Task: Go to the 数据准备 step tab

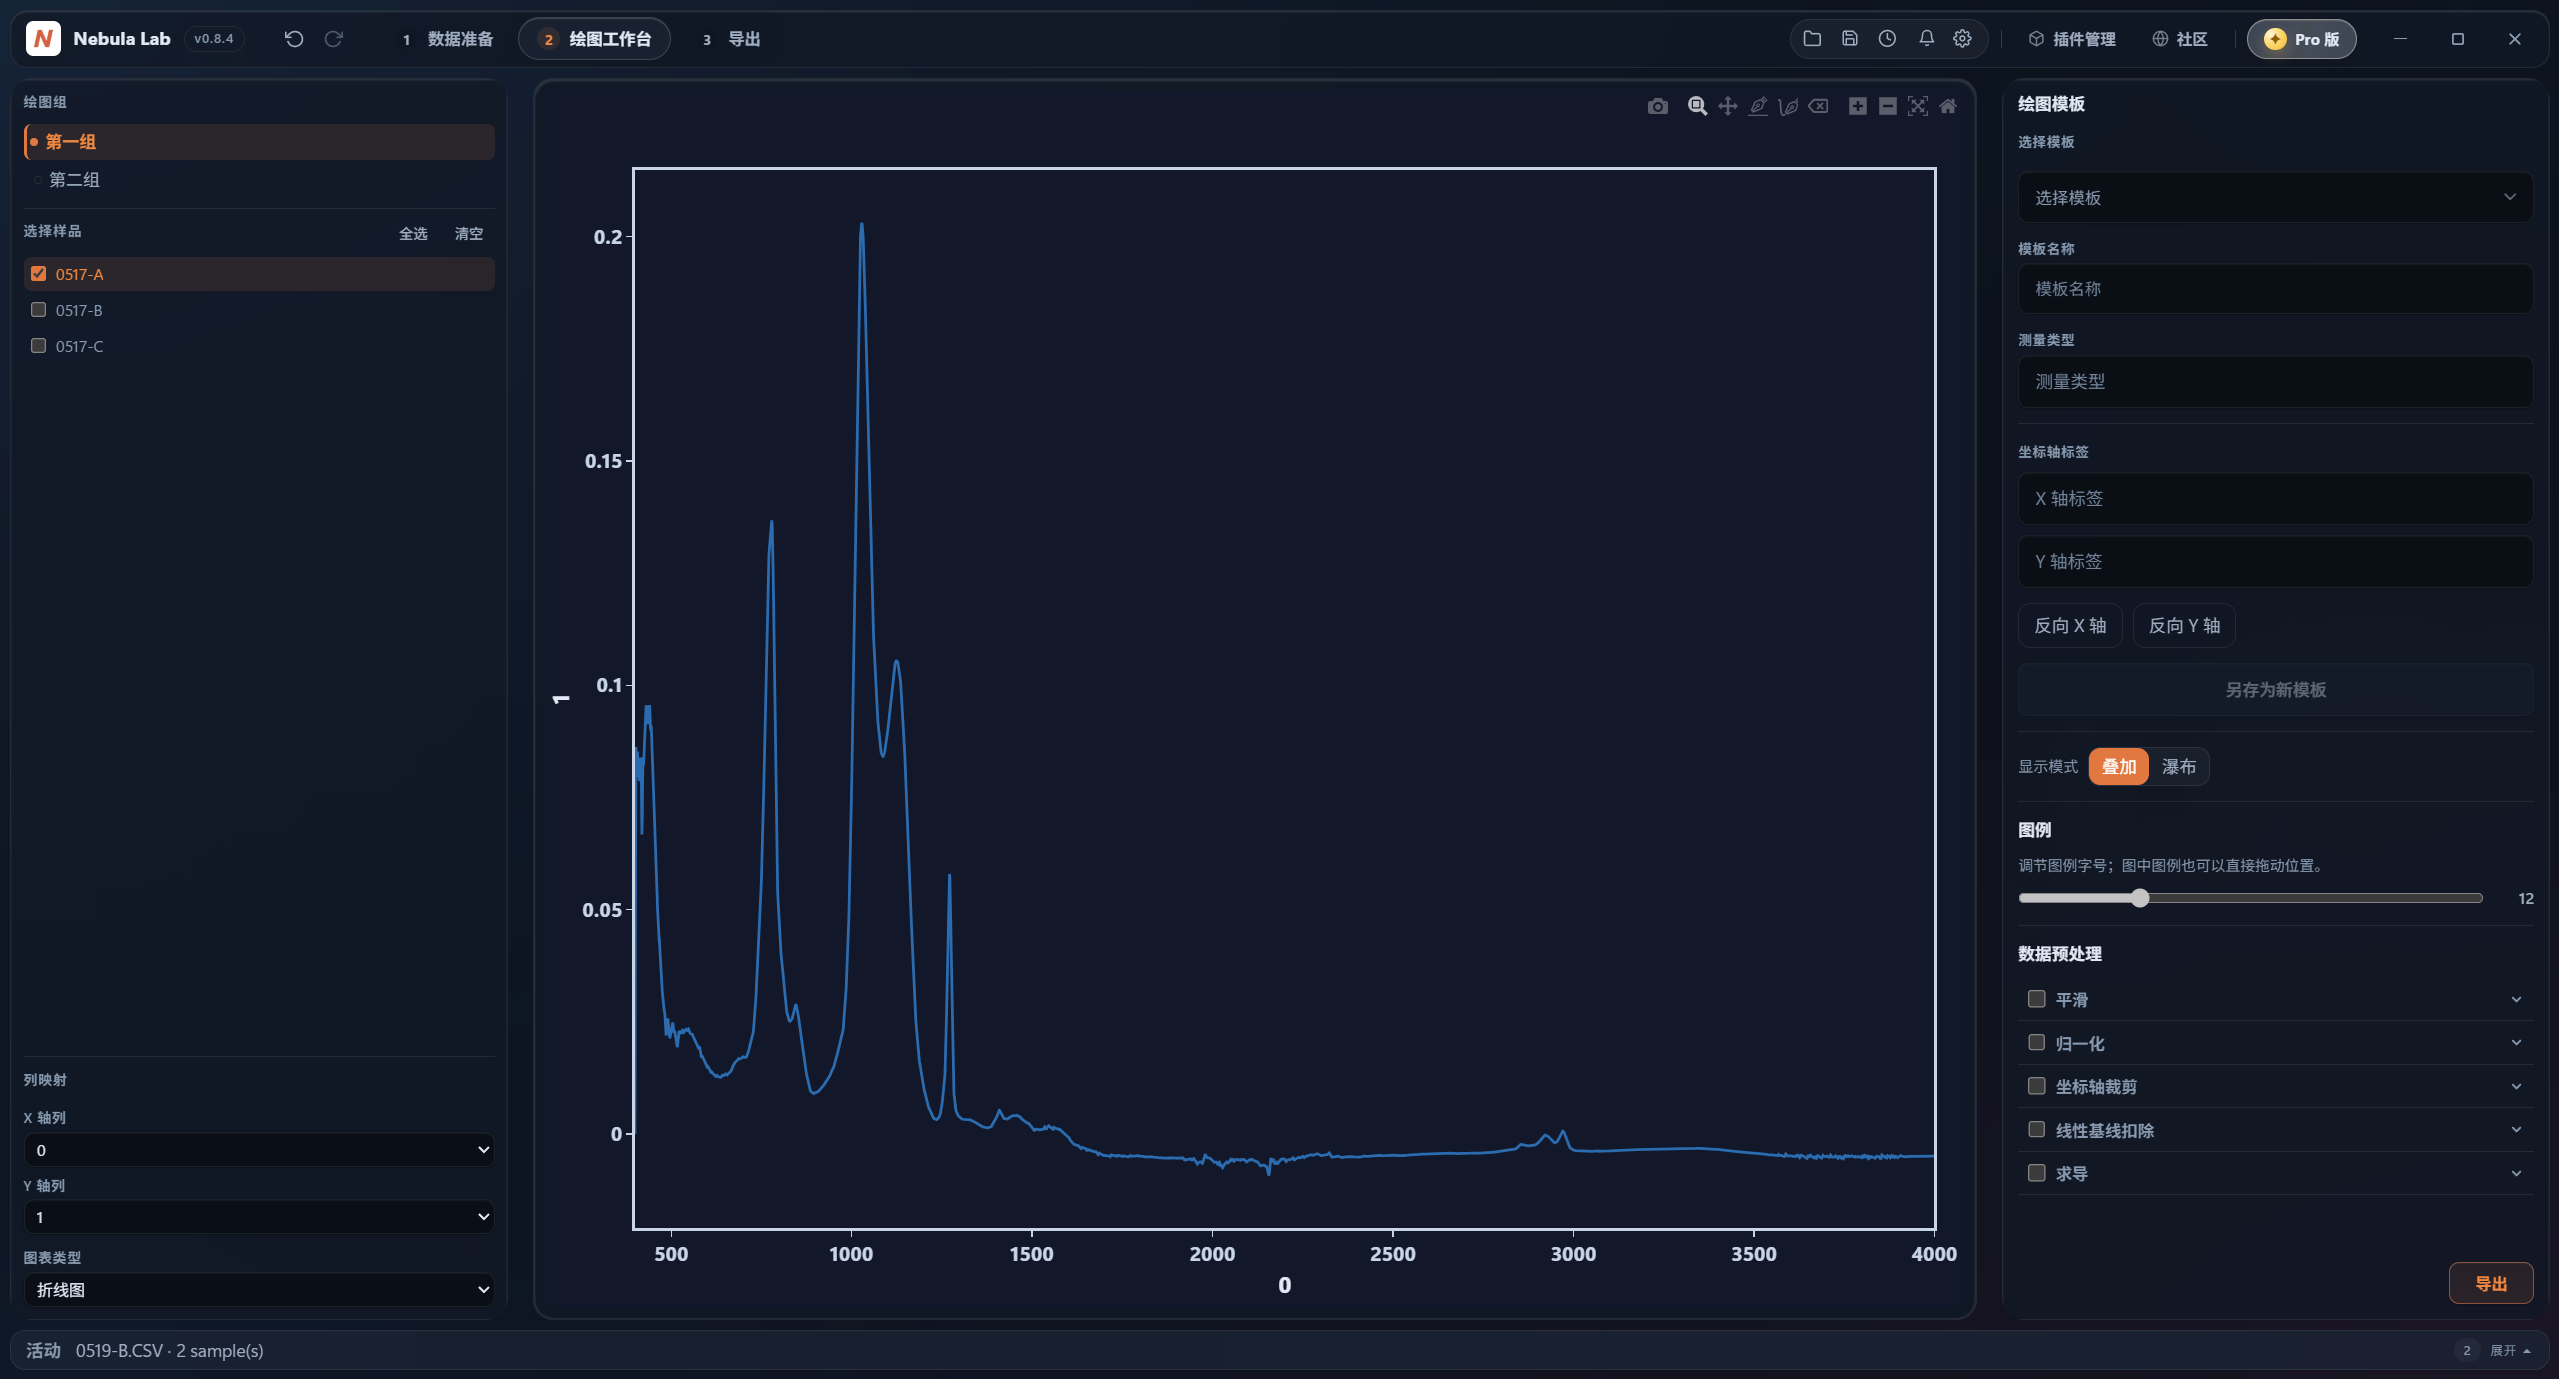Action: 447,39
